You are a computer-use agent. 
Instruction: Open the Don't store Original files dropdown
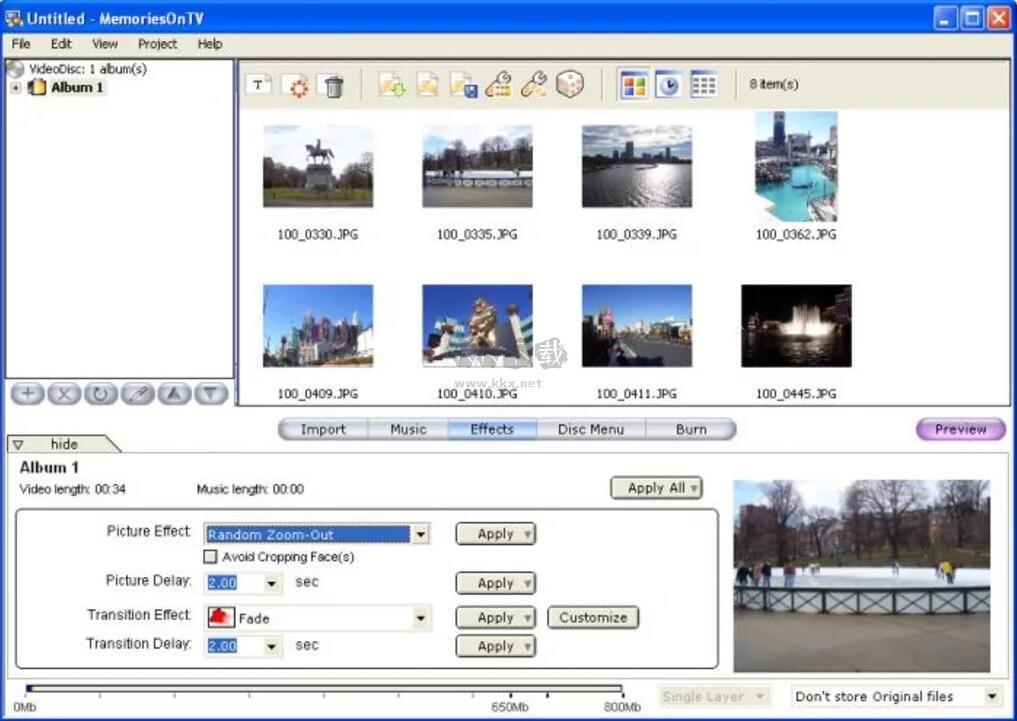point(991,697)
